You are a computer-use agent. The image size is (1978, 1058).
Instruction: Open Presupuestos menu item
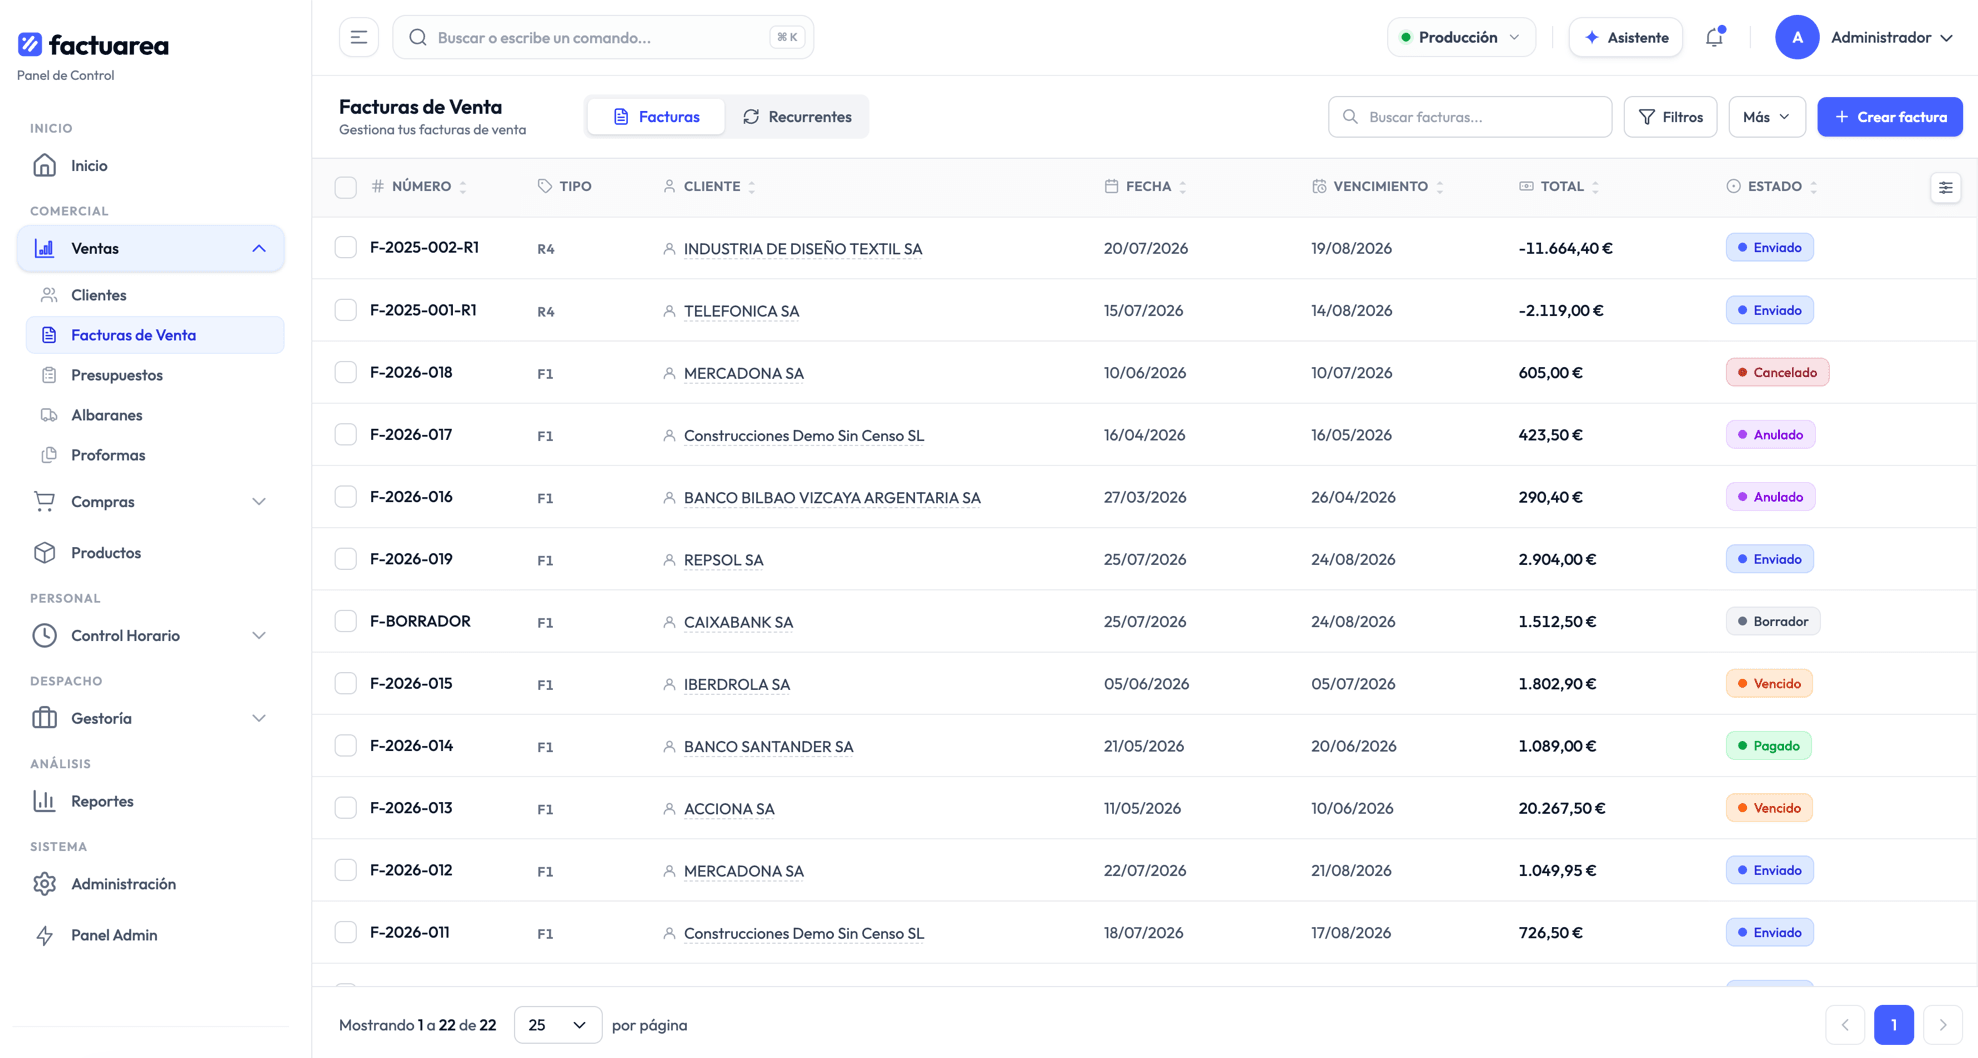pyautogui.click(x=155, y=375)
